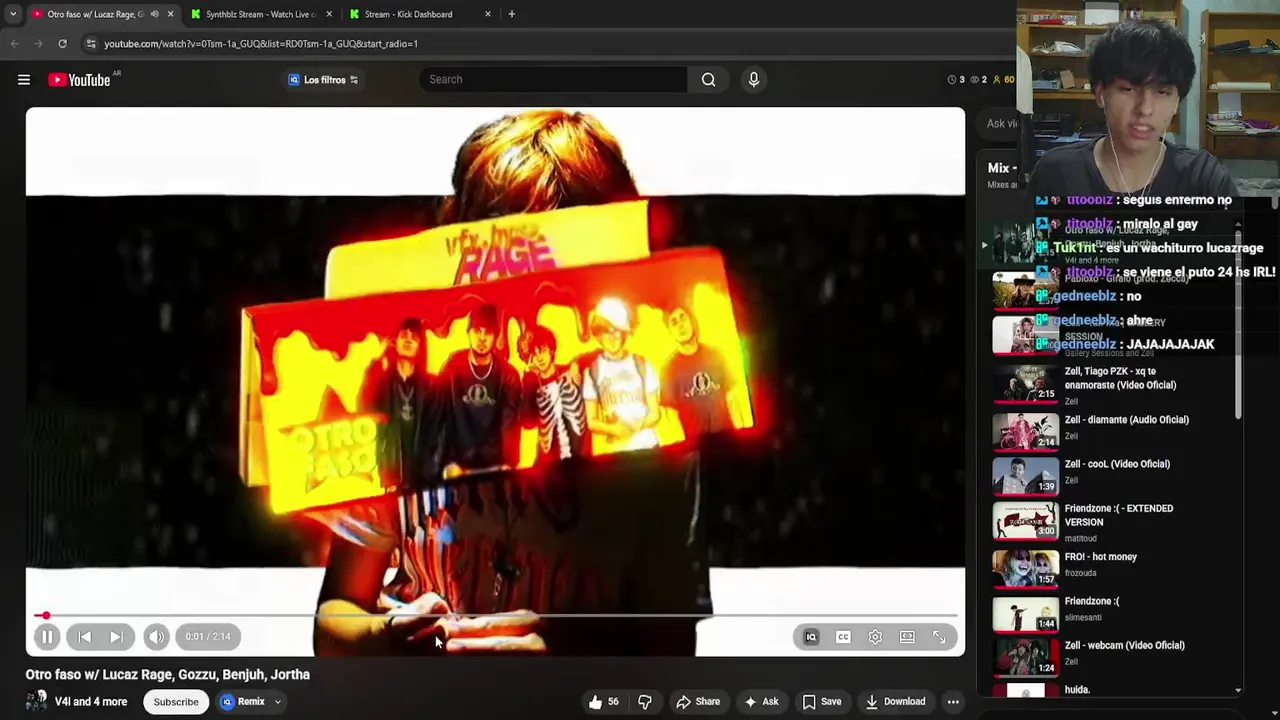This screenshot has height=720, width=1280.
Task: Play 'Friendzone :(' by slimesanti
Action: click(1091, 601)
